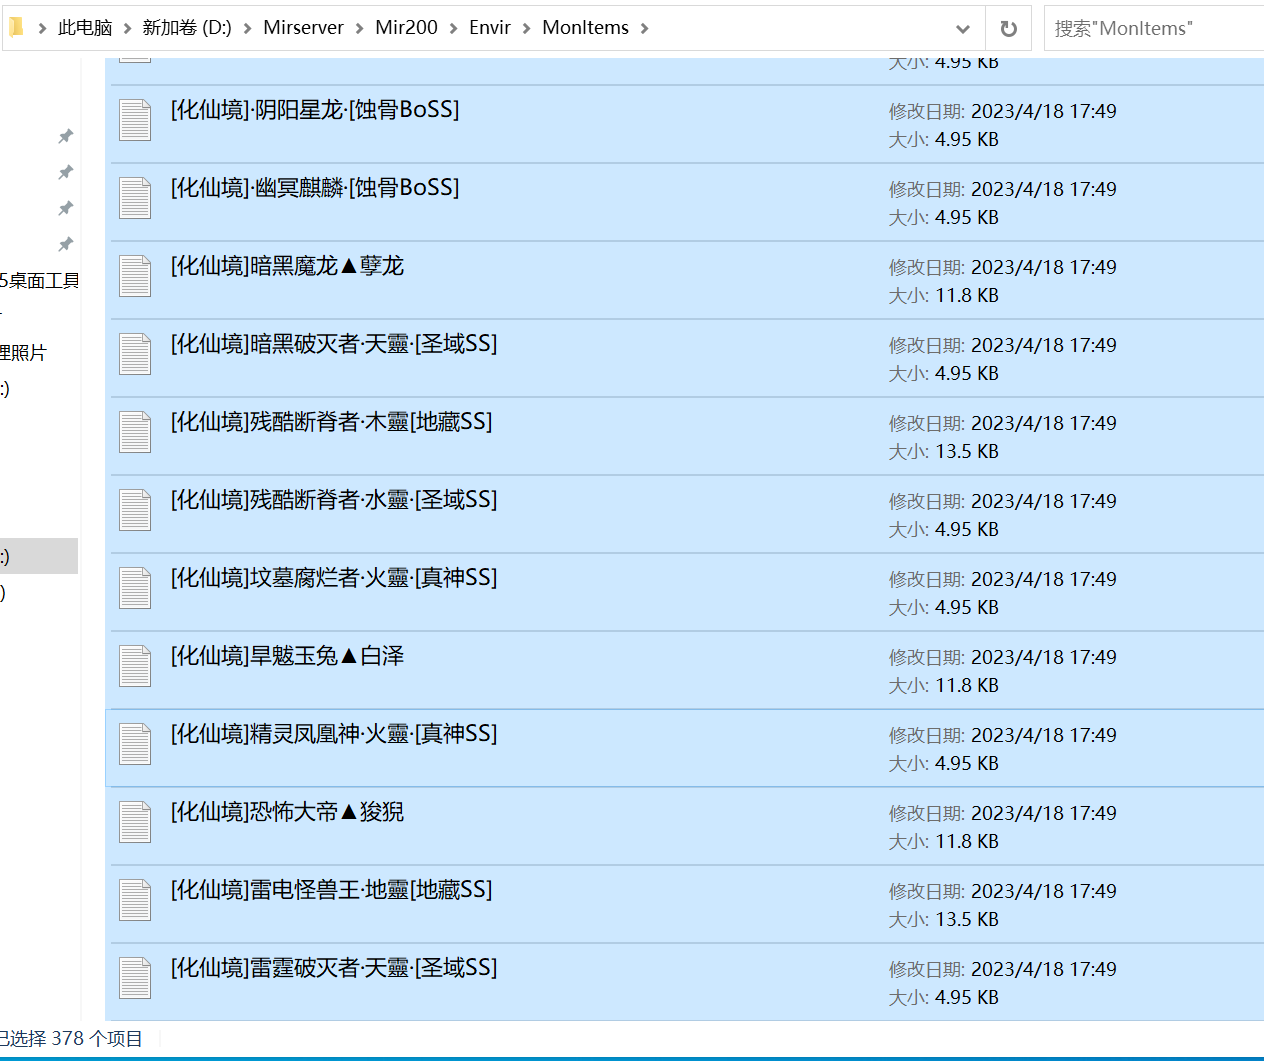Select file name [化仙境]残酷断脊者·水靈·[圣域SS]
Viewport: 1264px width, 1061px height.
pos(334,500)
